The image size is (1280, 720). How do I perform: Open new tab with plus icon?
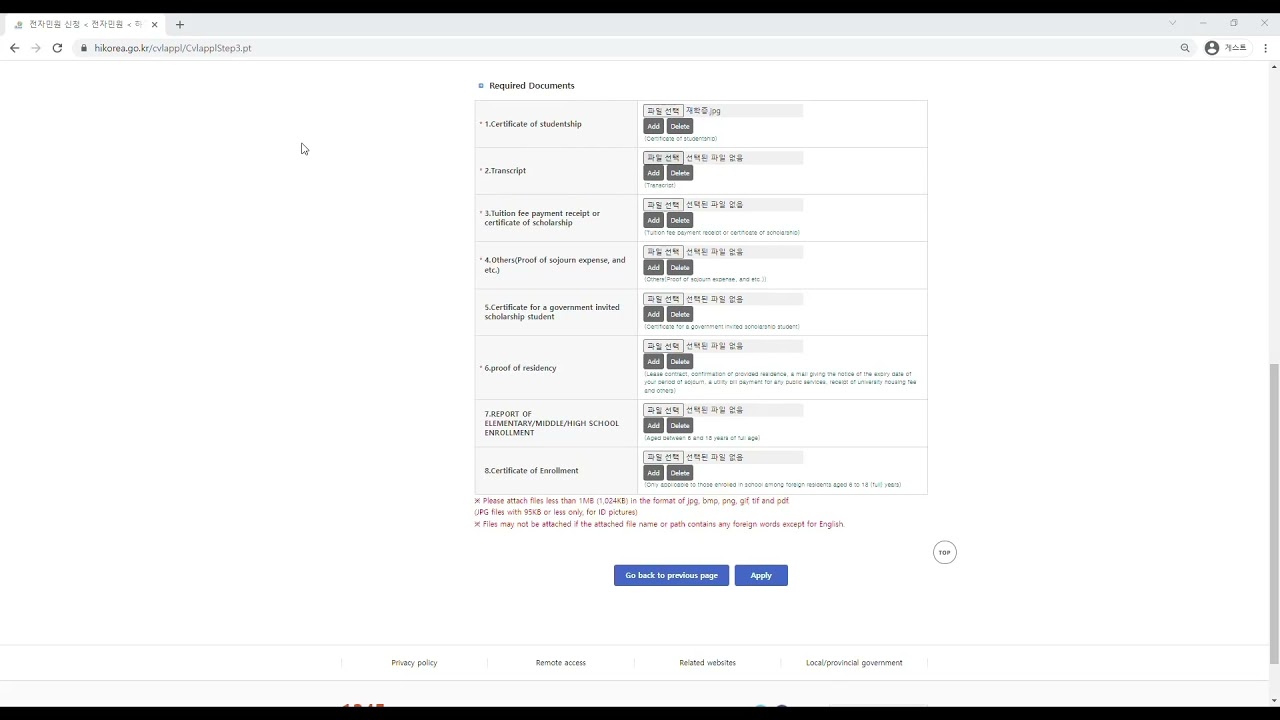[x=180, y=24]
